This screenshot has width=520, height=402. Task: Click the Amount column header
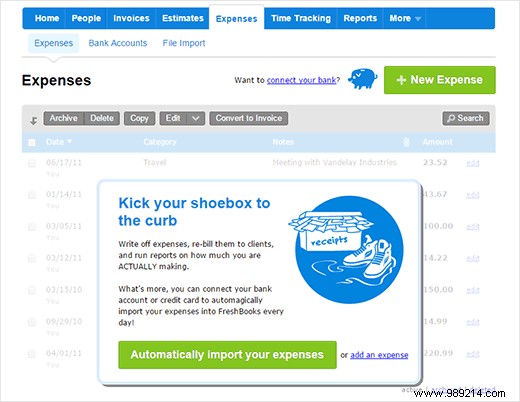pos(437,142)
